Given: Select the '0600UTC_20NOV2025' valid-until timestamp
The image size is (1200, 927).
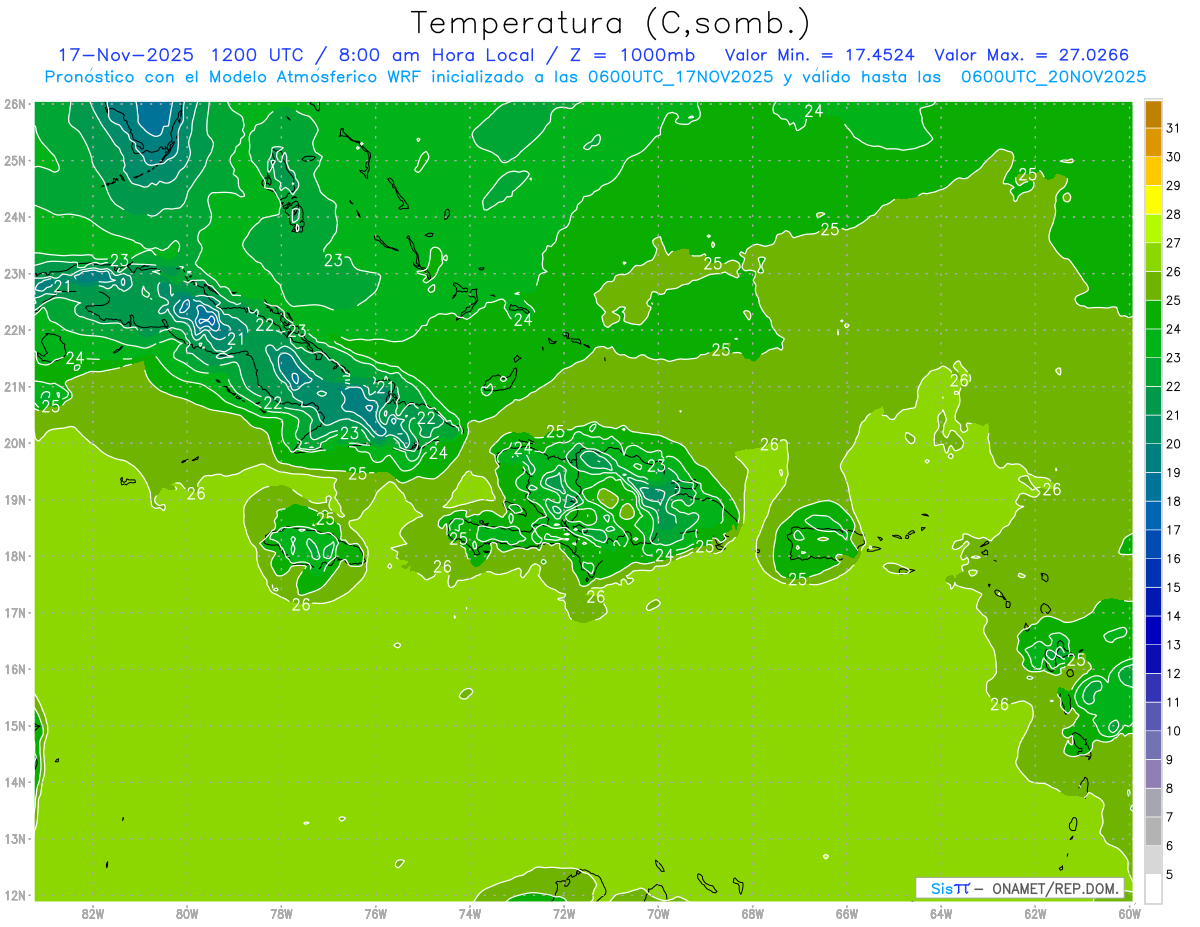Looking at the screenshot, I should [1053, 77].
